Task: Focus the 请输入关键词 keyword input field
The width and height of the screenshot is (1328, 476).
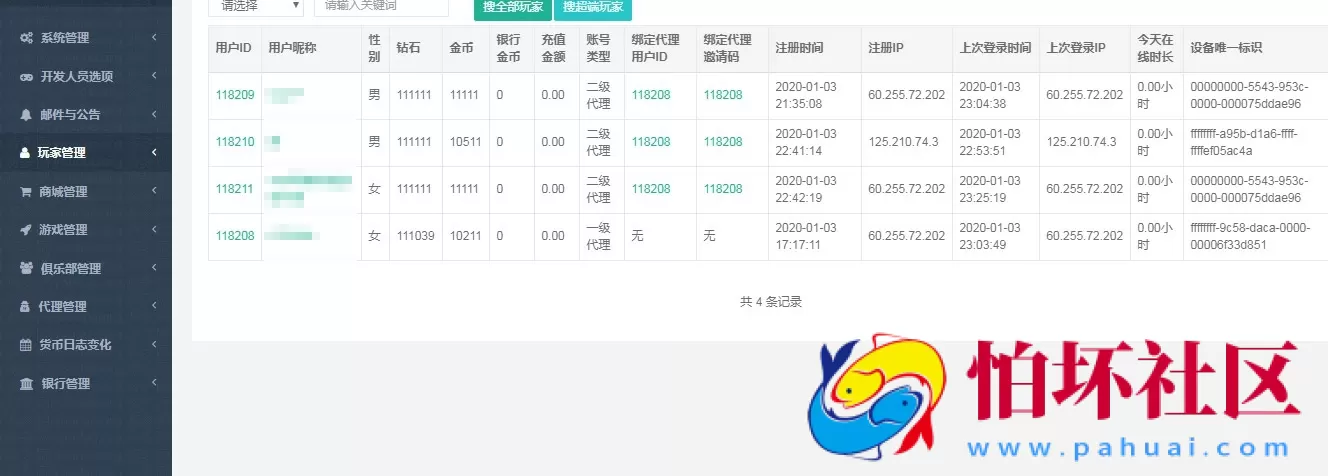Action: (x=381, y=6)
